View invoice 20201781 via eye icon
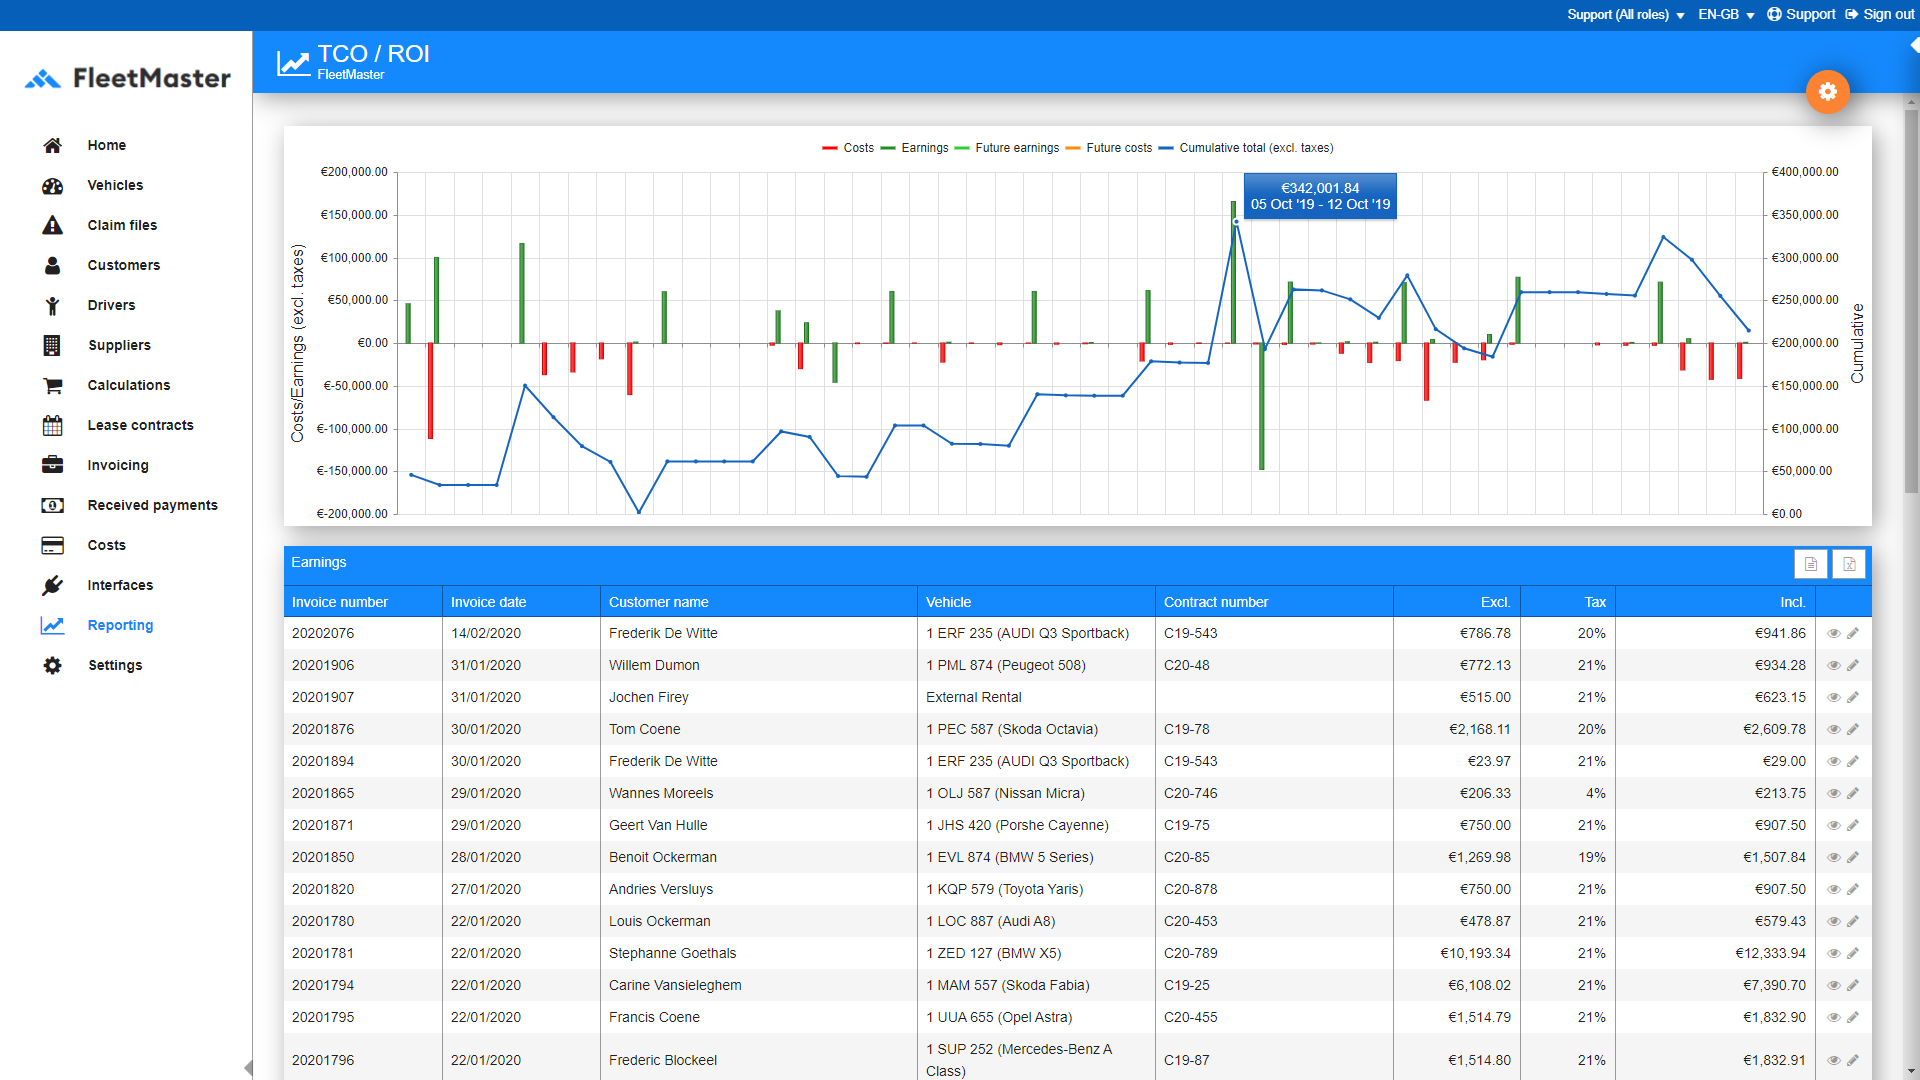 pyautogui.click(x=1834, y=953)
